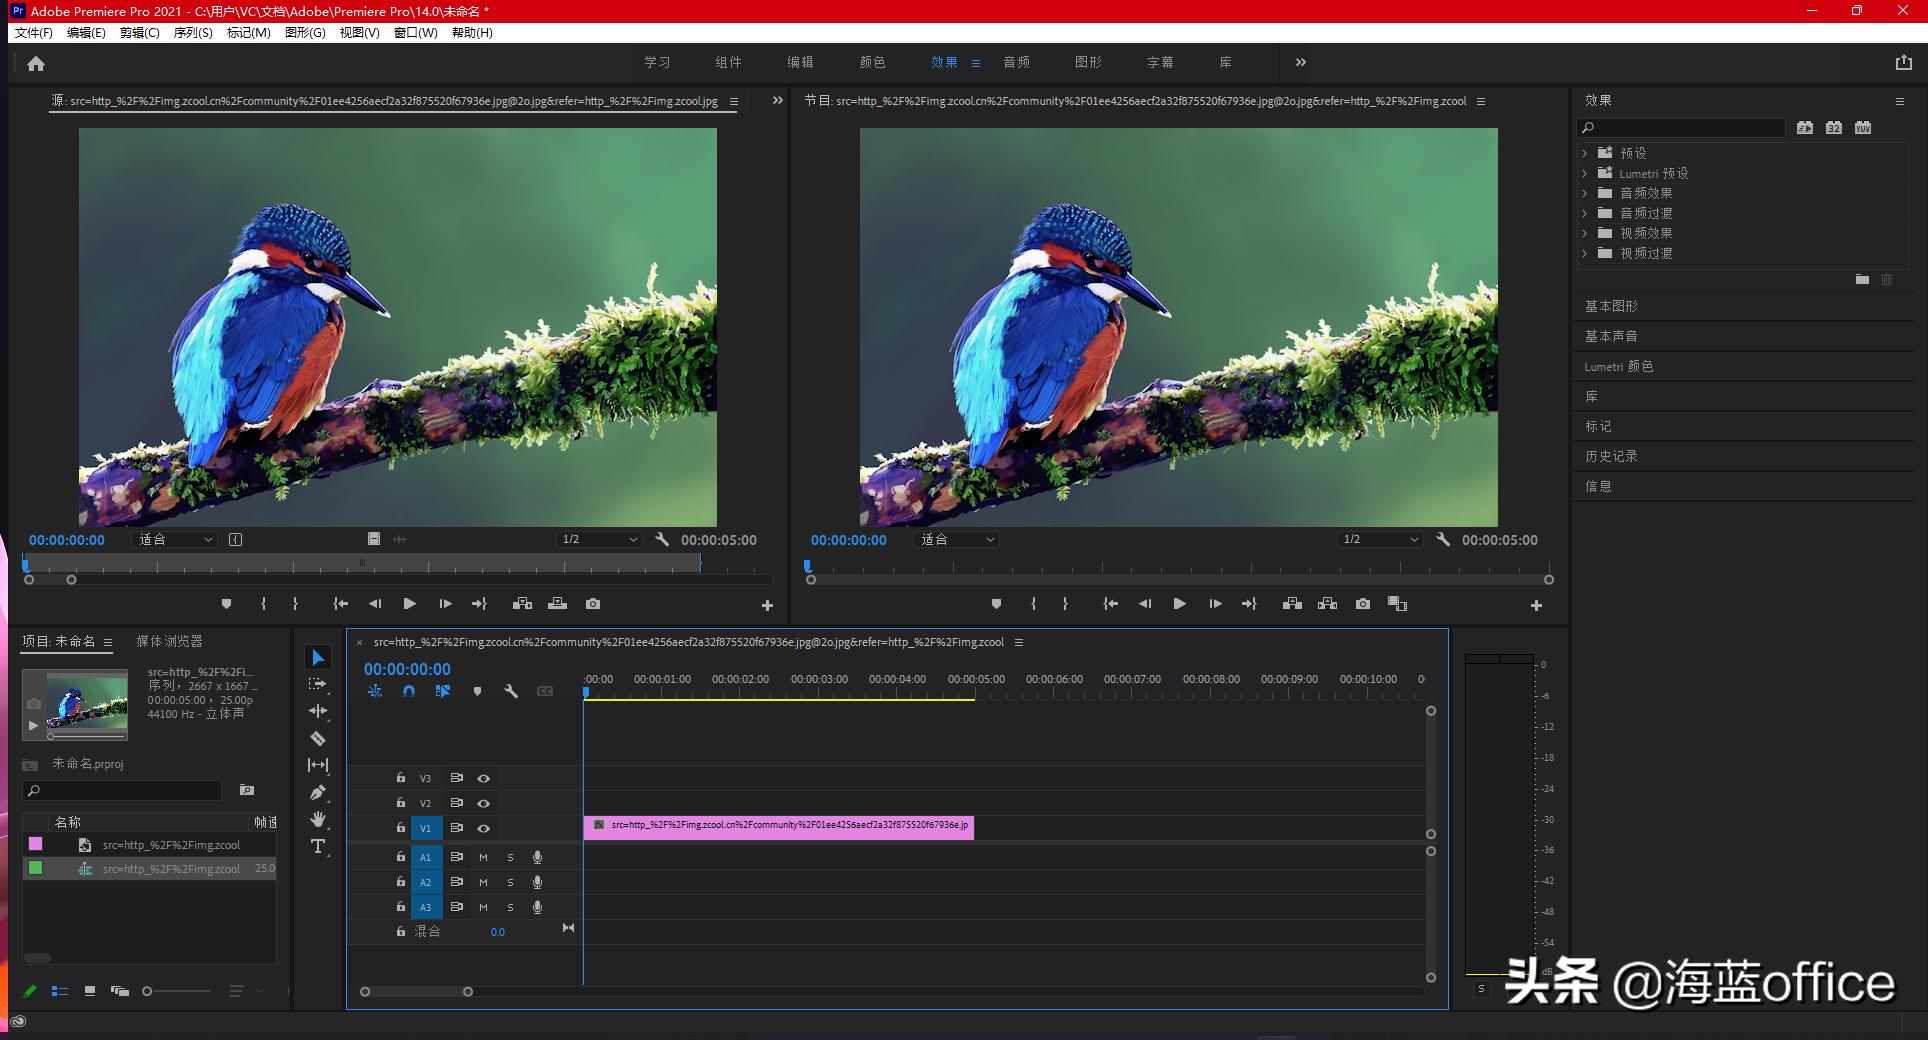The width and height of the screenshot is (1928, 1040).
Task: Expand the 视频效果 folder
Action: click(1585, 233)
